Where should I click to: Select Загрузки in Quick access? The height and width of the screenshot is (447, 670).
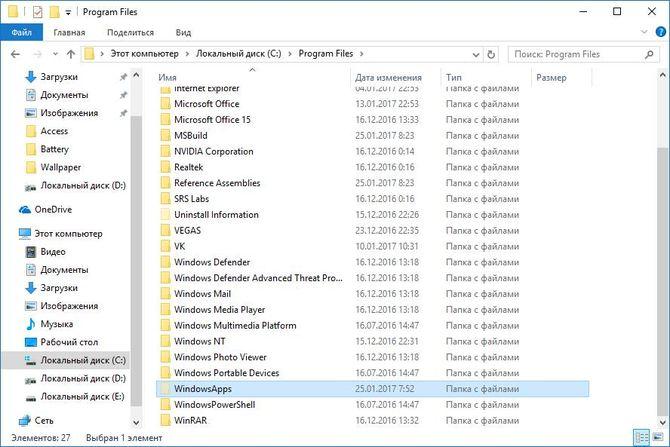(x=59, y=77)
